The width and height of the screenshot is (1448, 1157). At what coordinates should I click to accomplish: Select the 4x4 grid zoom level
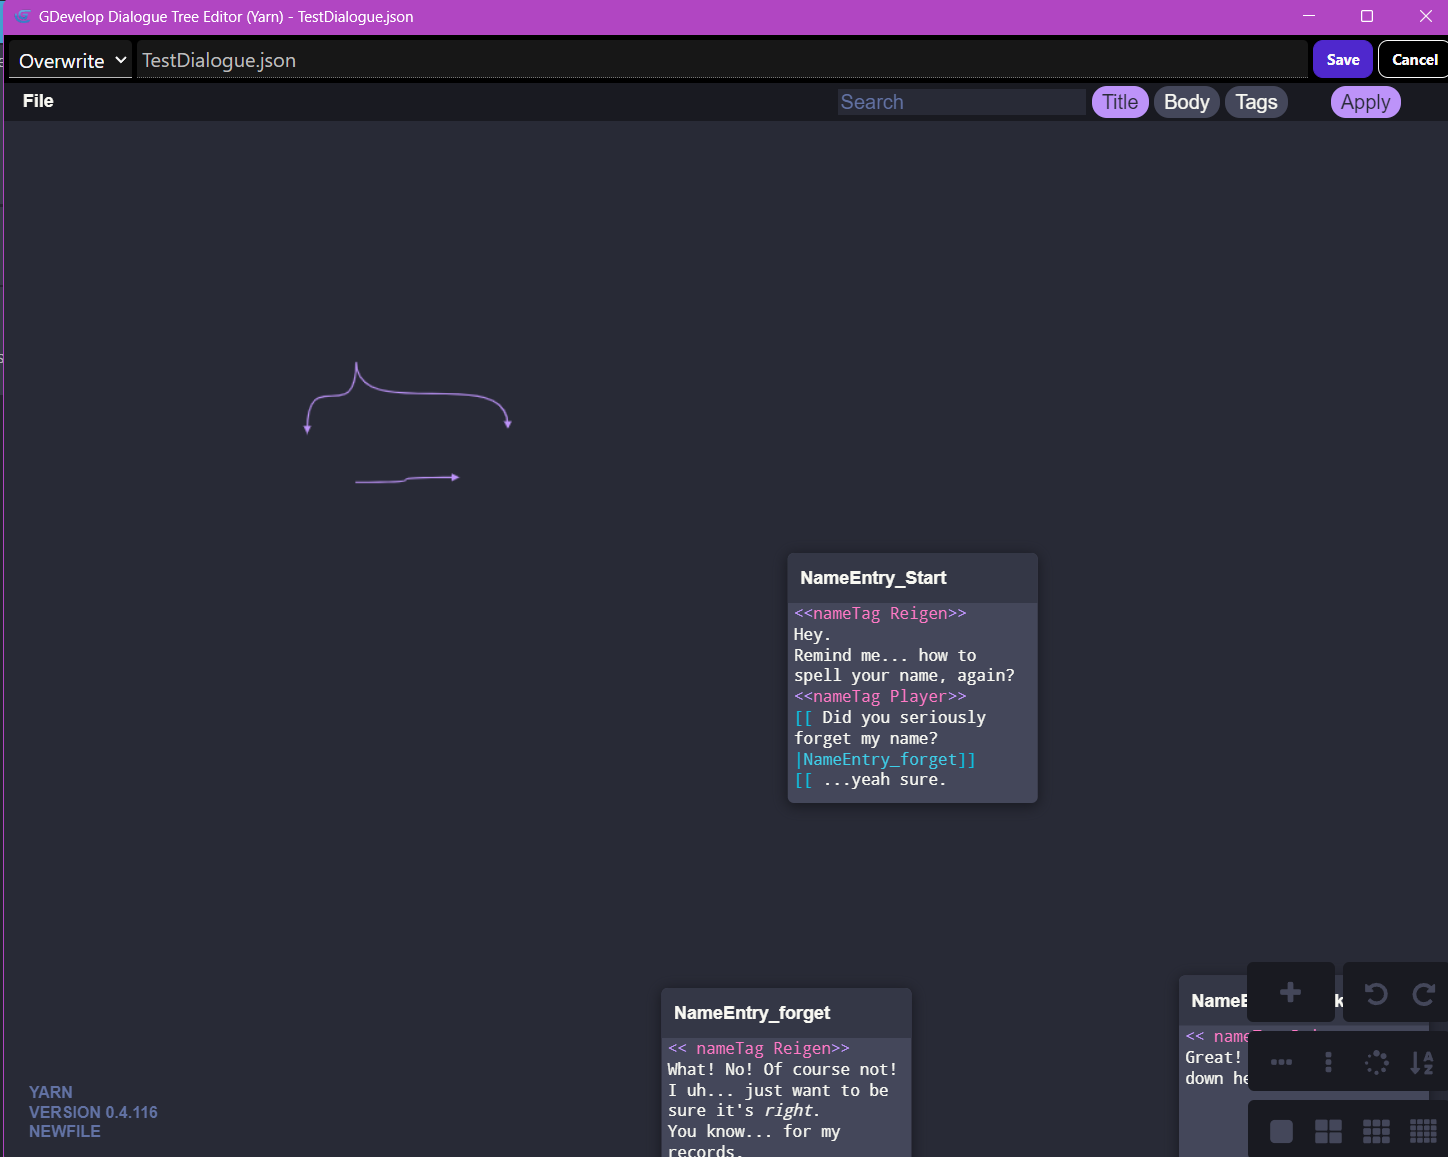(x=1421, y=1130)
